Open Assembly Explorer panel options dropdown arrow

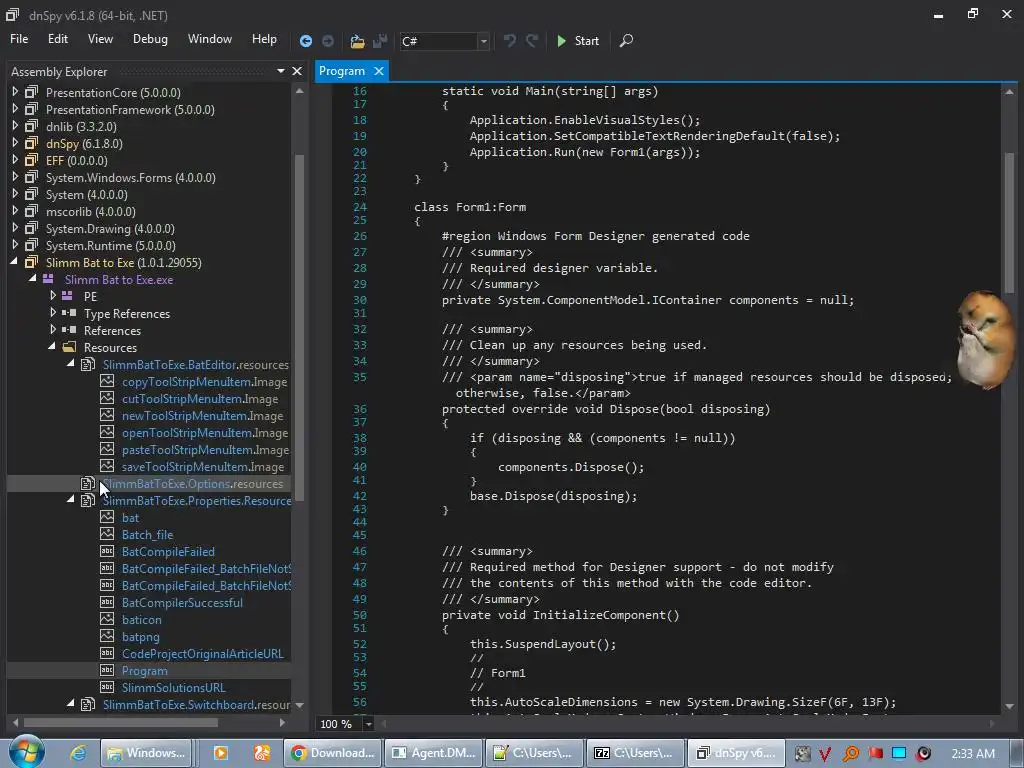(x=281, y=71)
